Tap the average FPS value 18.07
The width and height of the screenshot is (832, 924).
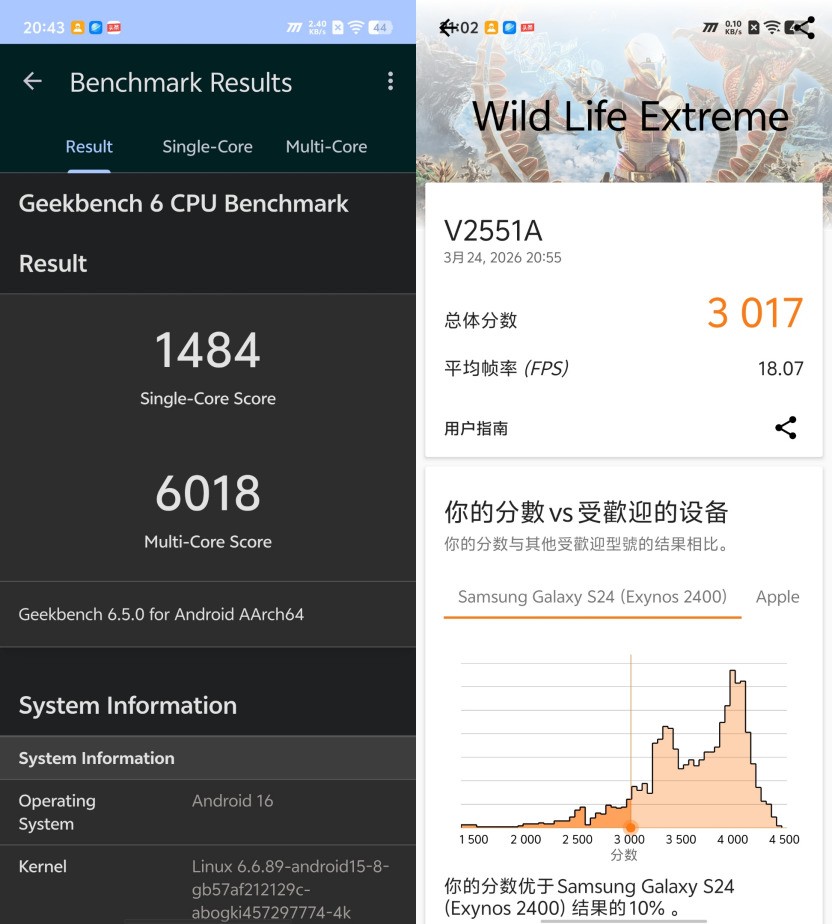click(781, 368)
